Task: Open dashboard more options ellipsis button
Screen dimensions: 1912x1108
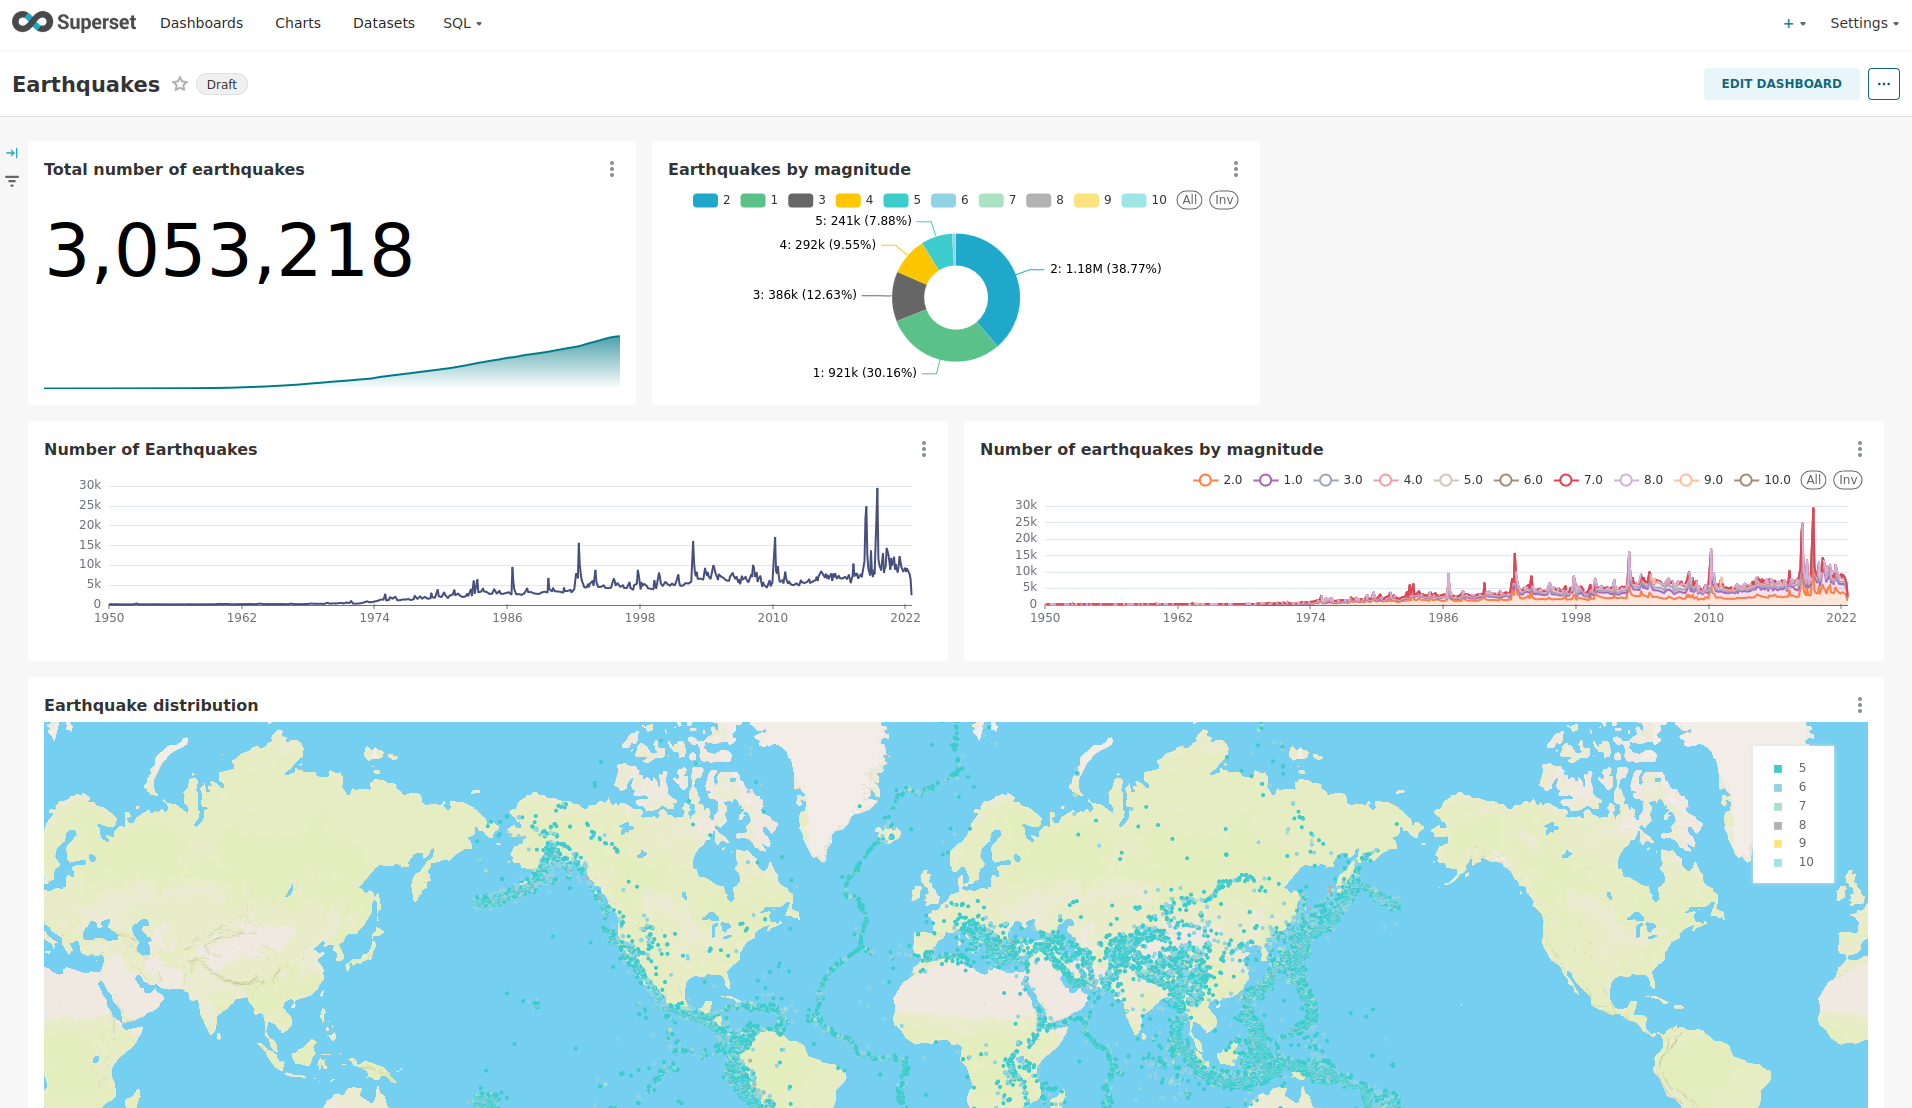Action: (x=1883, y=84)
